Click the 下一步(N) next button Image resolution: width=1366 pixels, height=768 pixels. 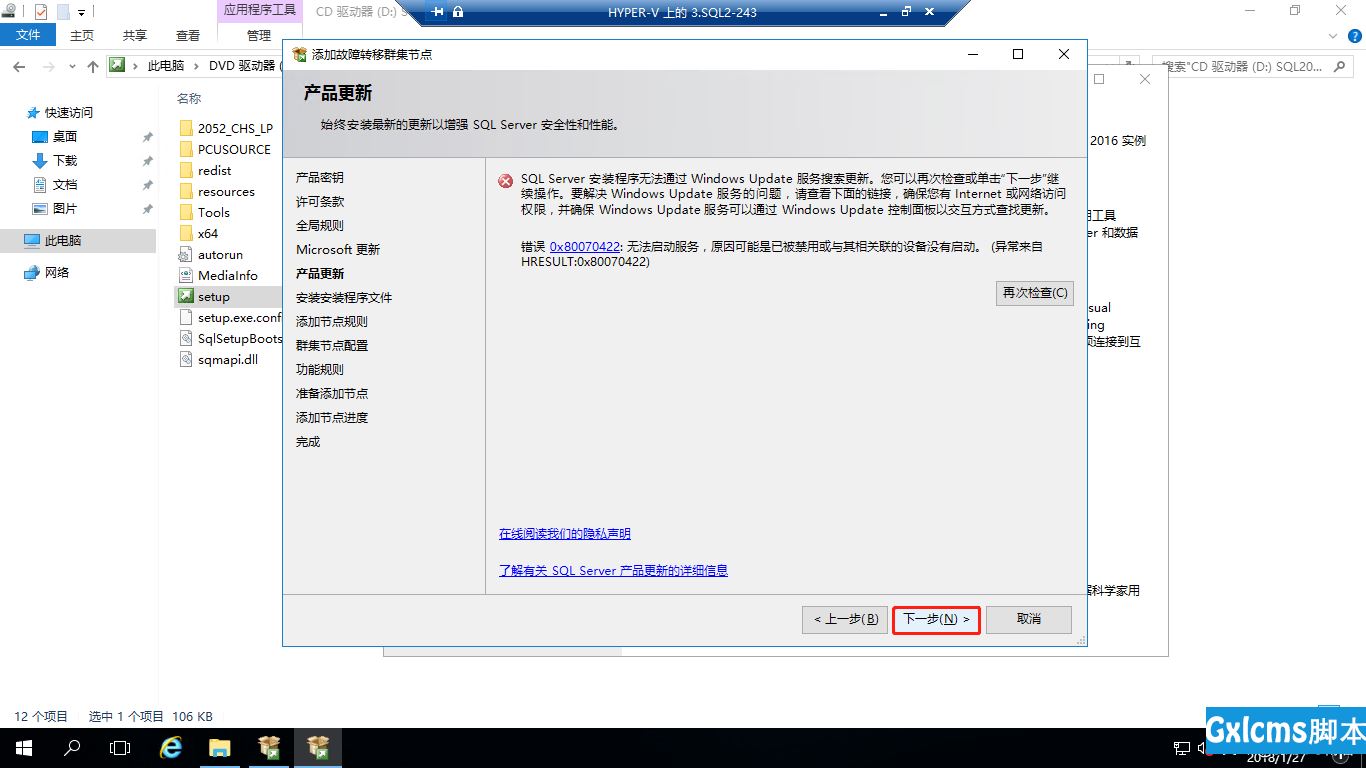[x=937, y=619]
